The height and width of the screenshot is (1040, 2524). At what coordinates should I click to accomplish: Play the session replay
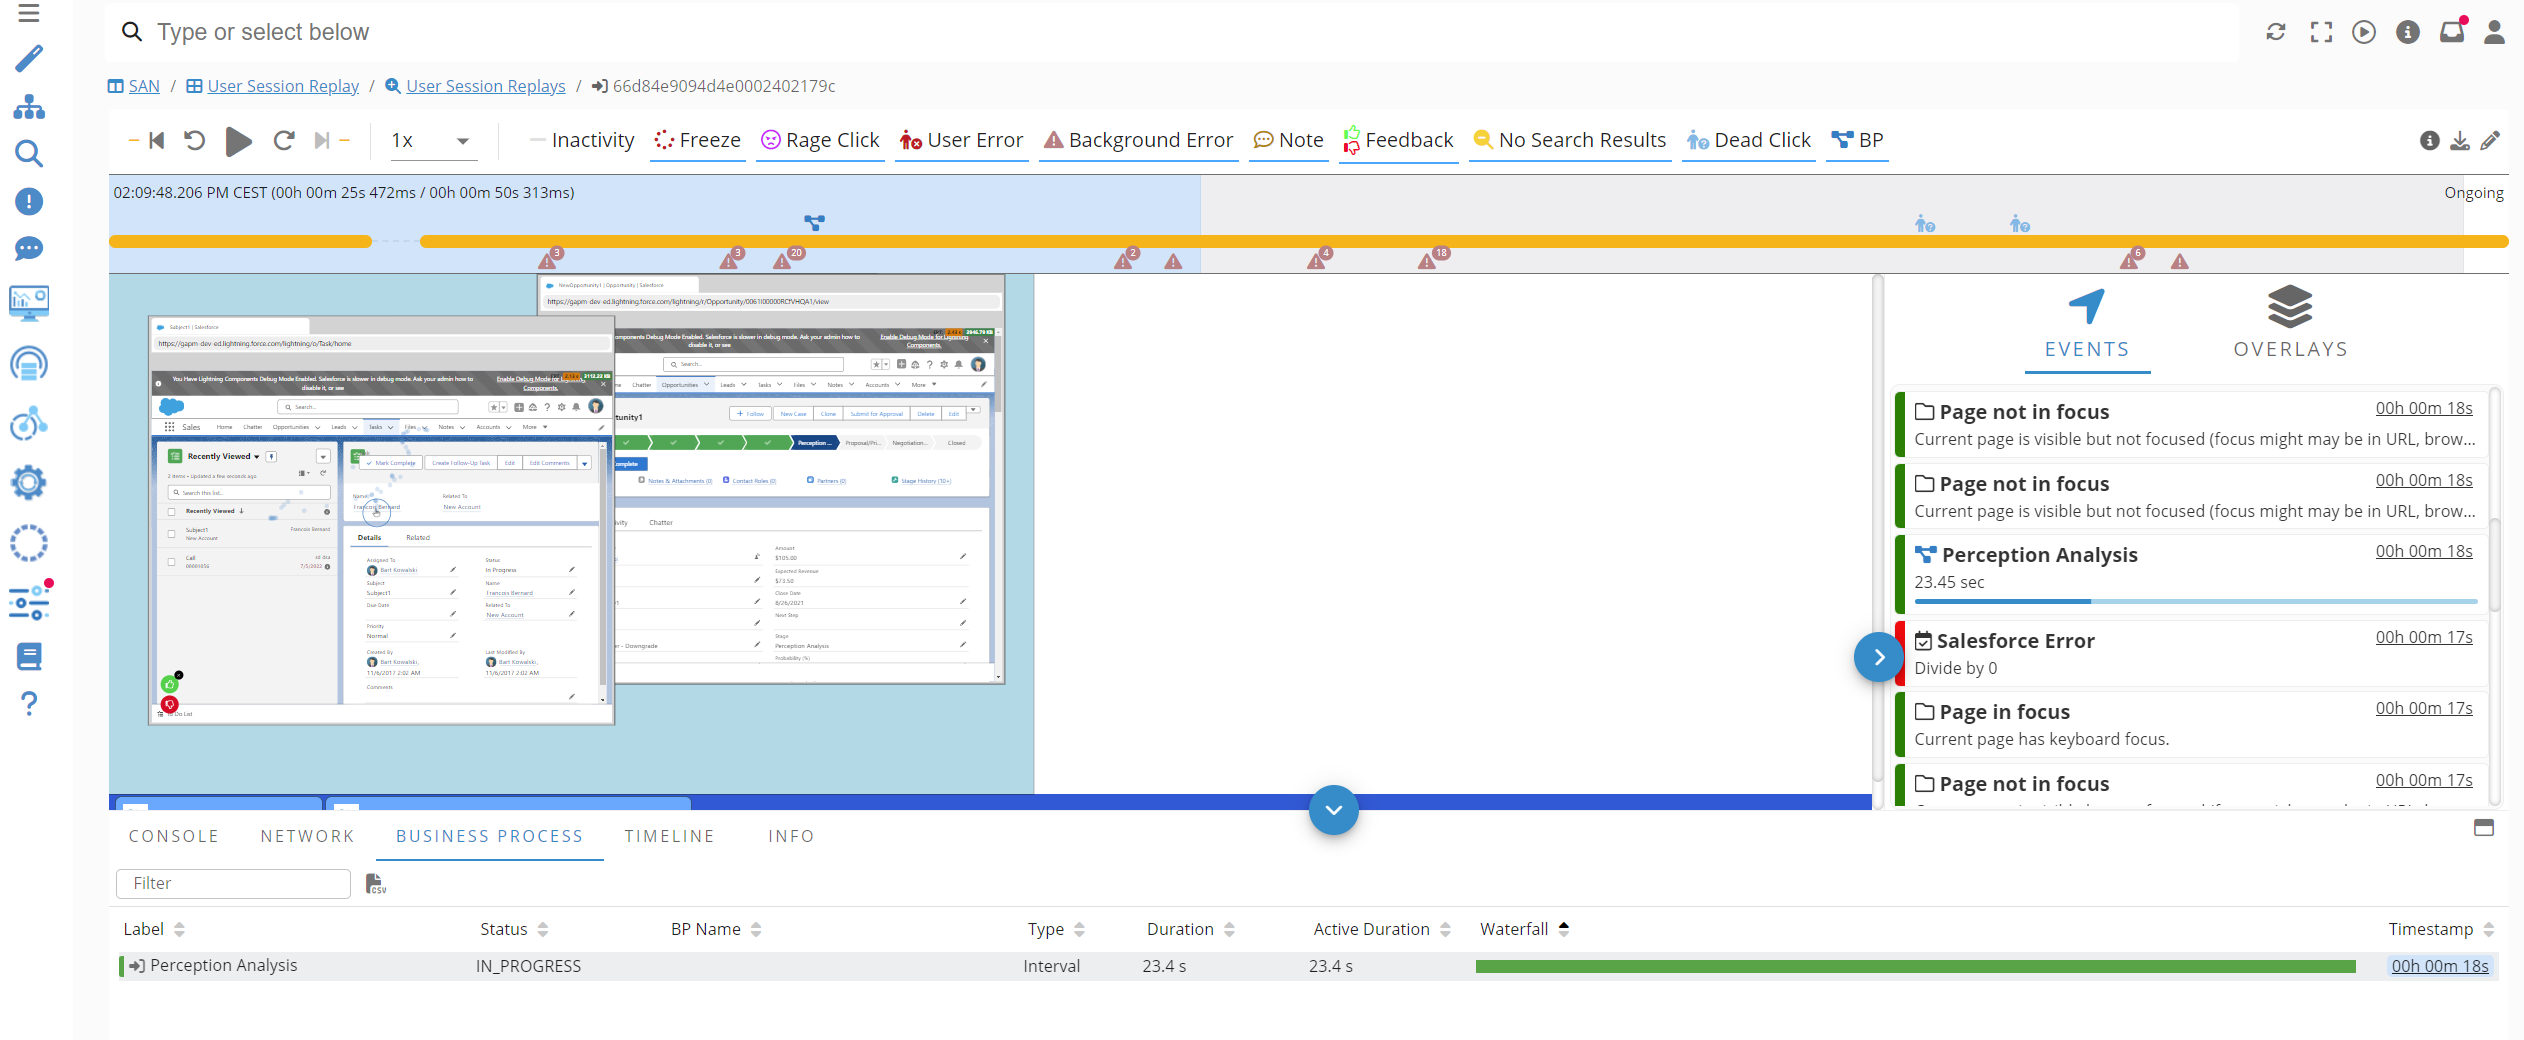[238, 141]
